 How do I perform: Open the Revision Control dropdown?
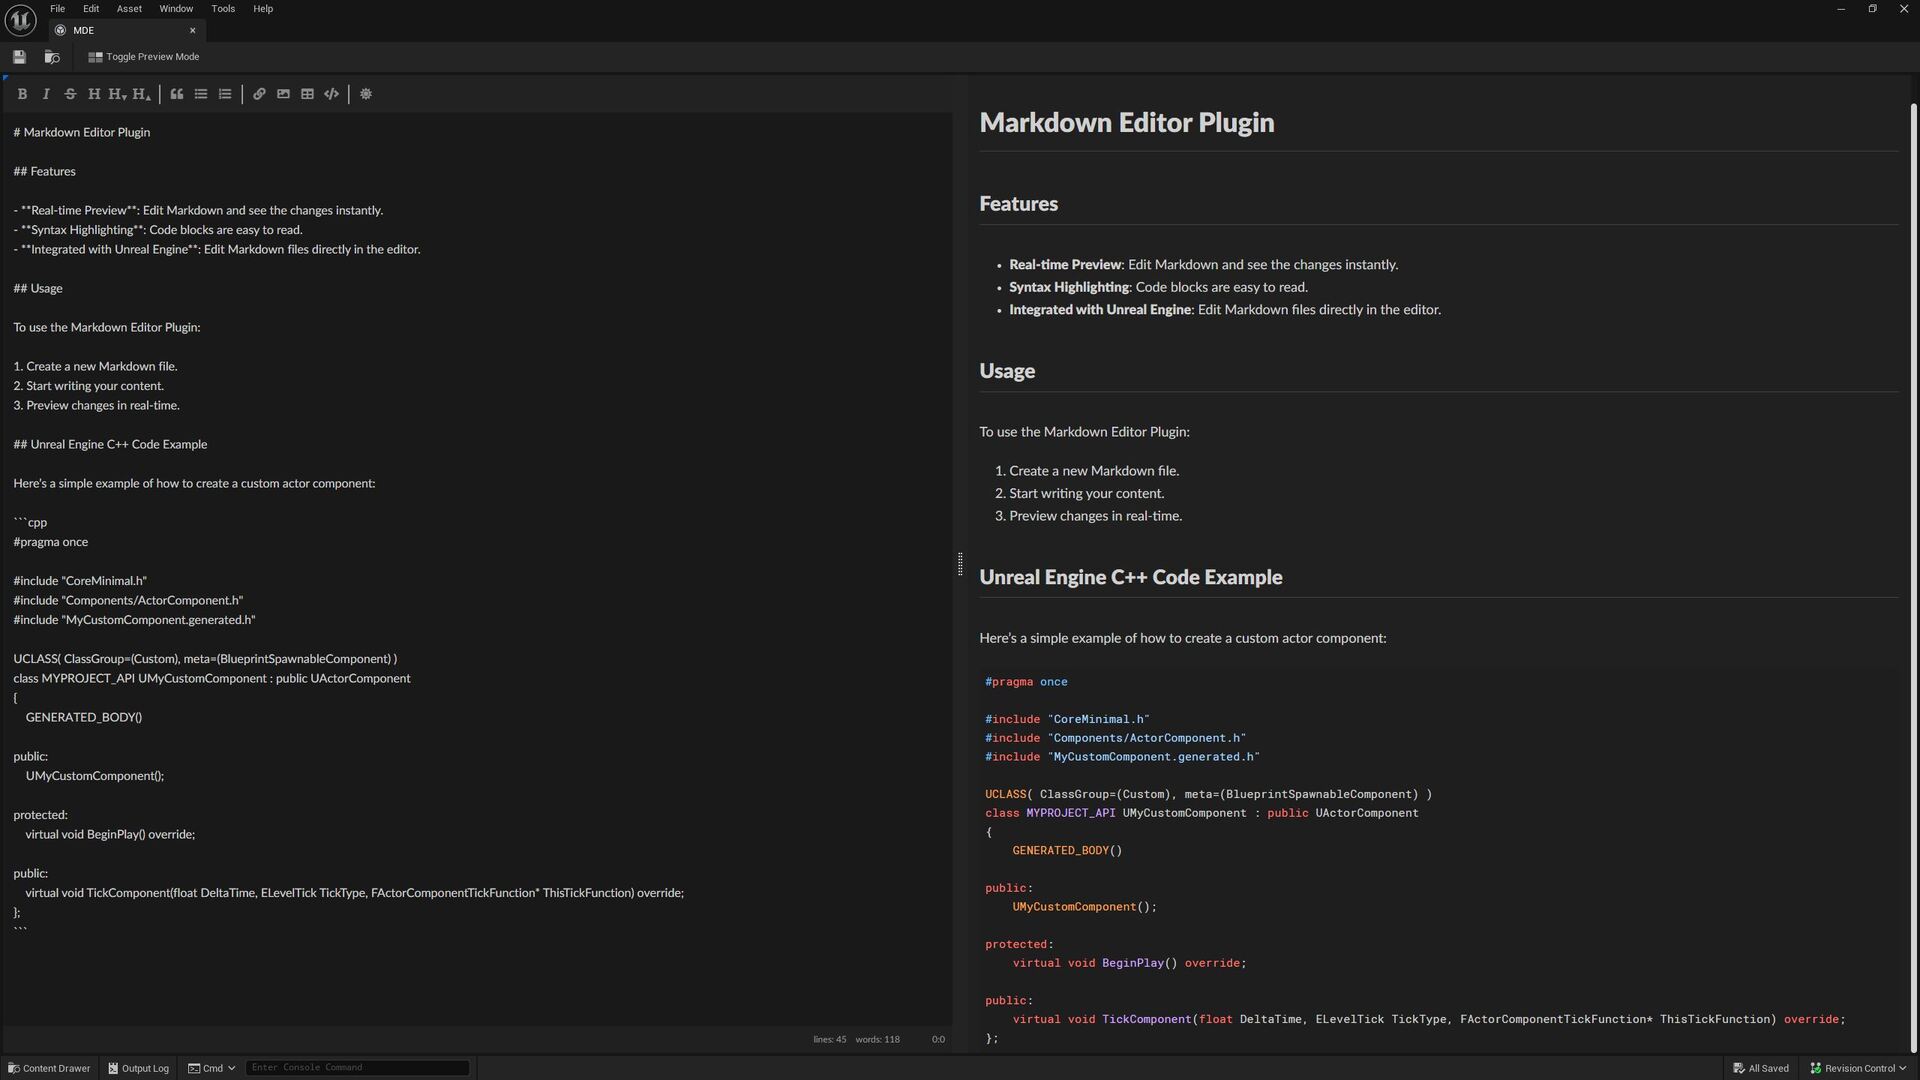[x=1859, y=1068]
